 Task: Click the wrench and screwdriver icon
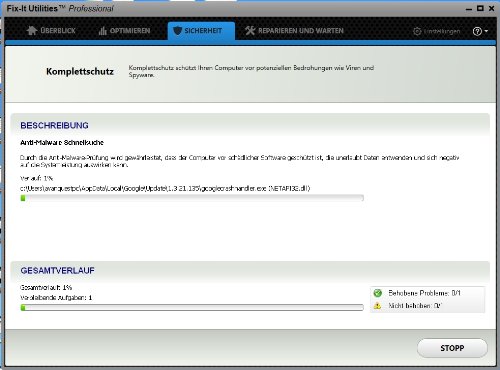(x=250, y=31)
